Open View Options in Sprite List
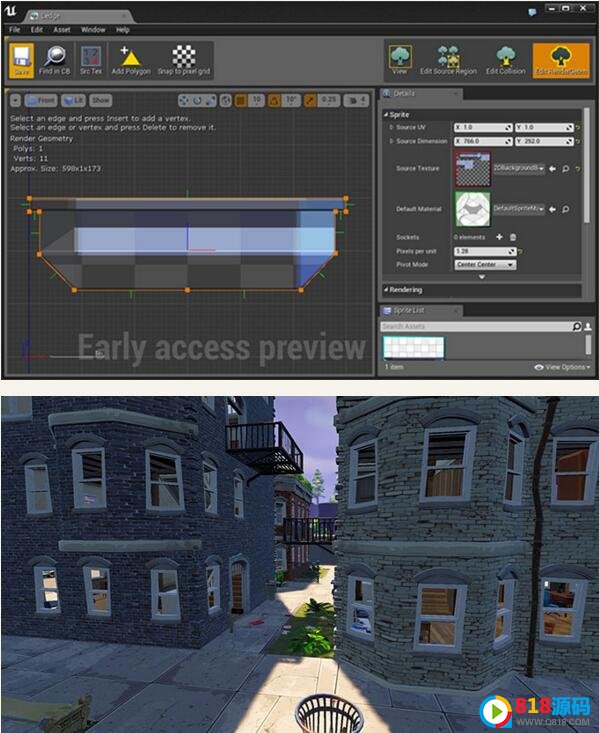This screenshot has width=599, height=733. pyautogui.click(x=563, y=367)
